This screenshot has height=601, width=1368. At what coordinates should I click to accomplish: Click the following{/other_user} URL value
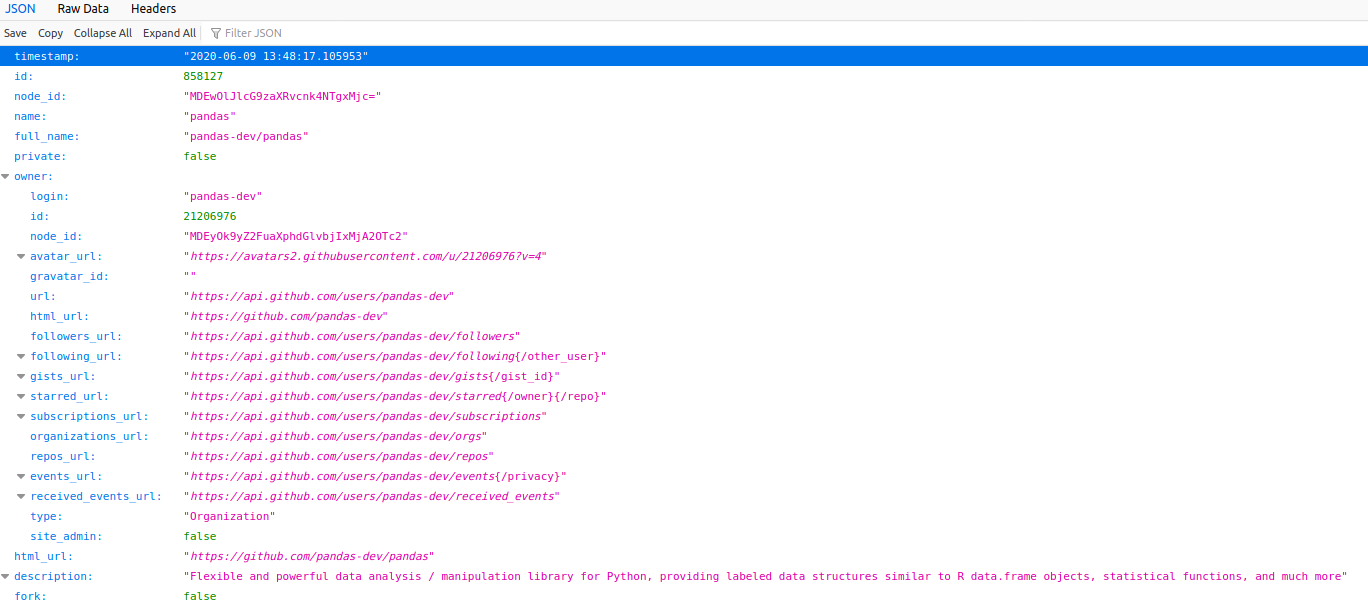point(395,356)
